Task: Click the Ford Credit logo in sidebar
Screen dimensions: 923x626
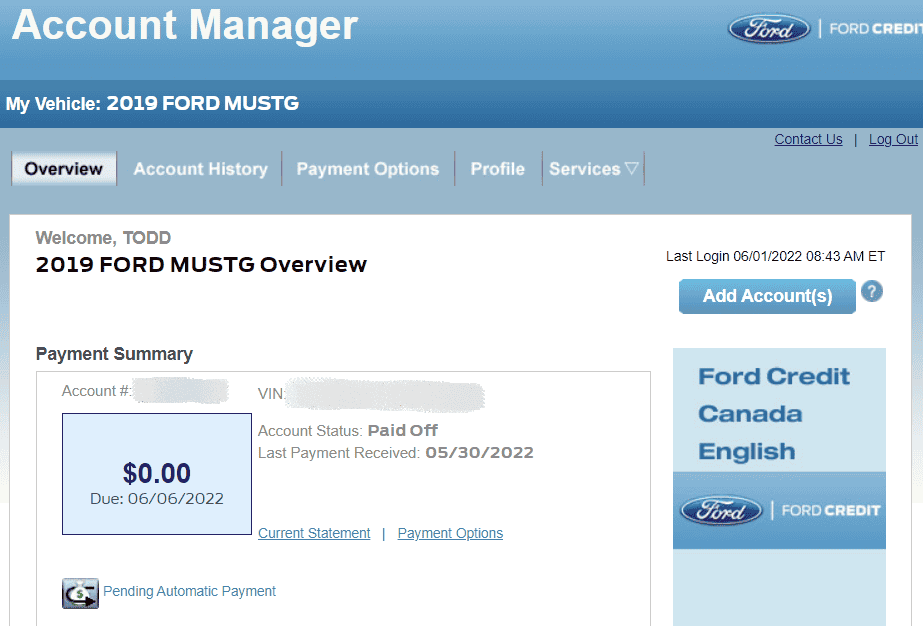Action: [779, 510]
